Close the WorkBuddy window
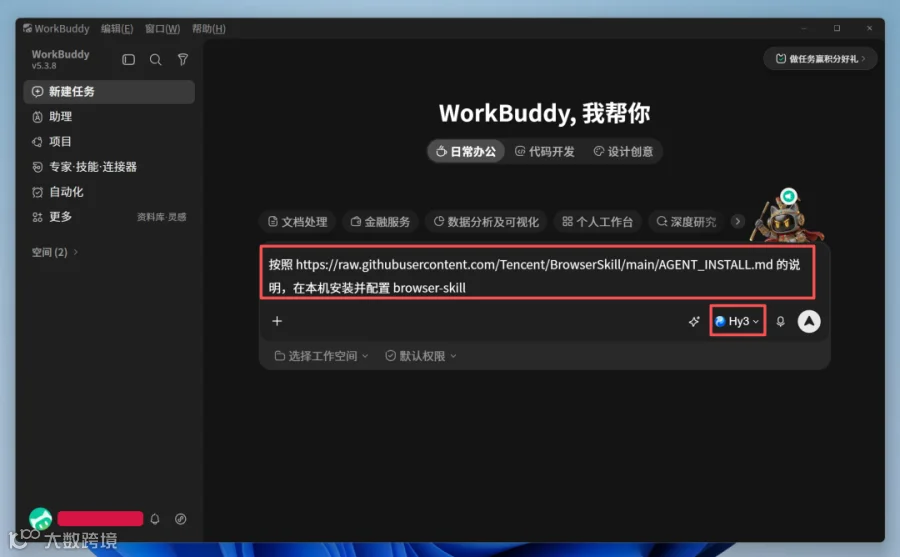 [870, 28]
